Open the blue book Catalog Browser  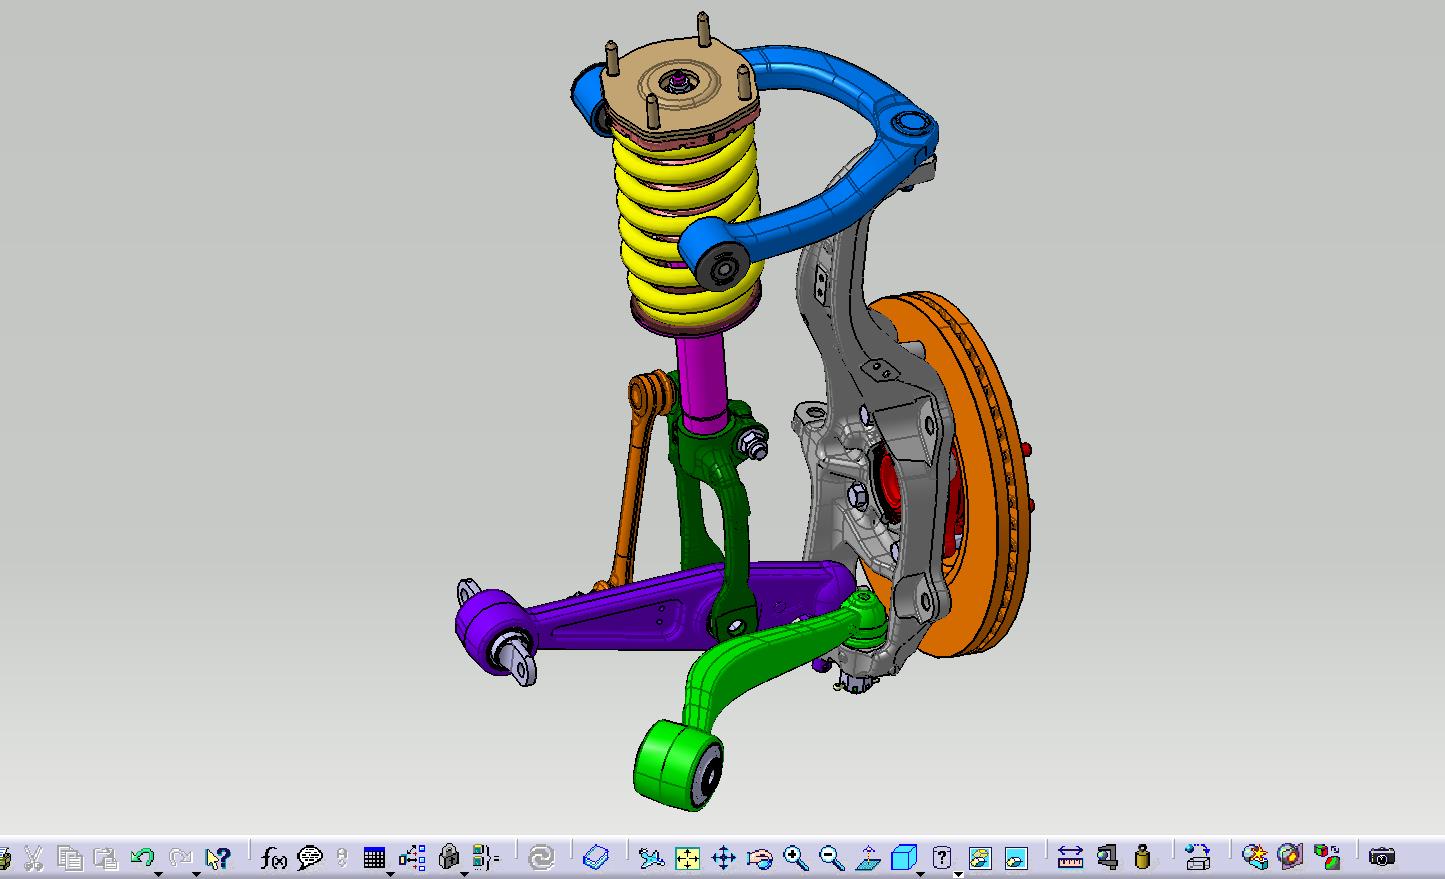596,857
